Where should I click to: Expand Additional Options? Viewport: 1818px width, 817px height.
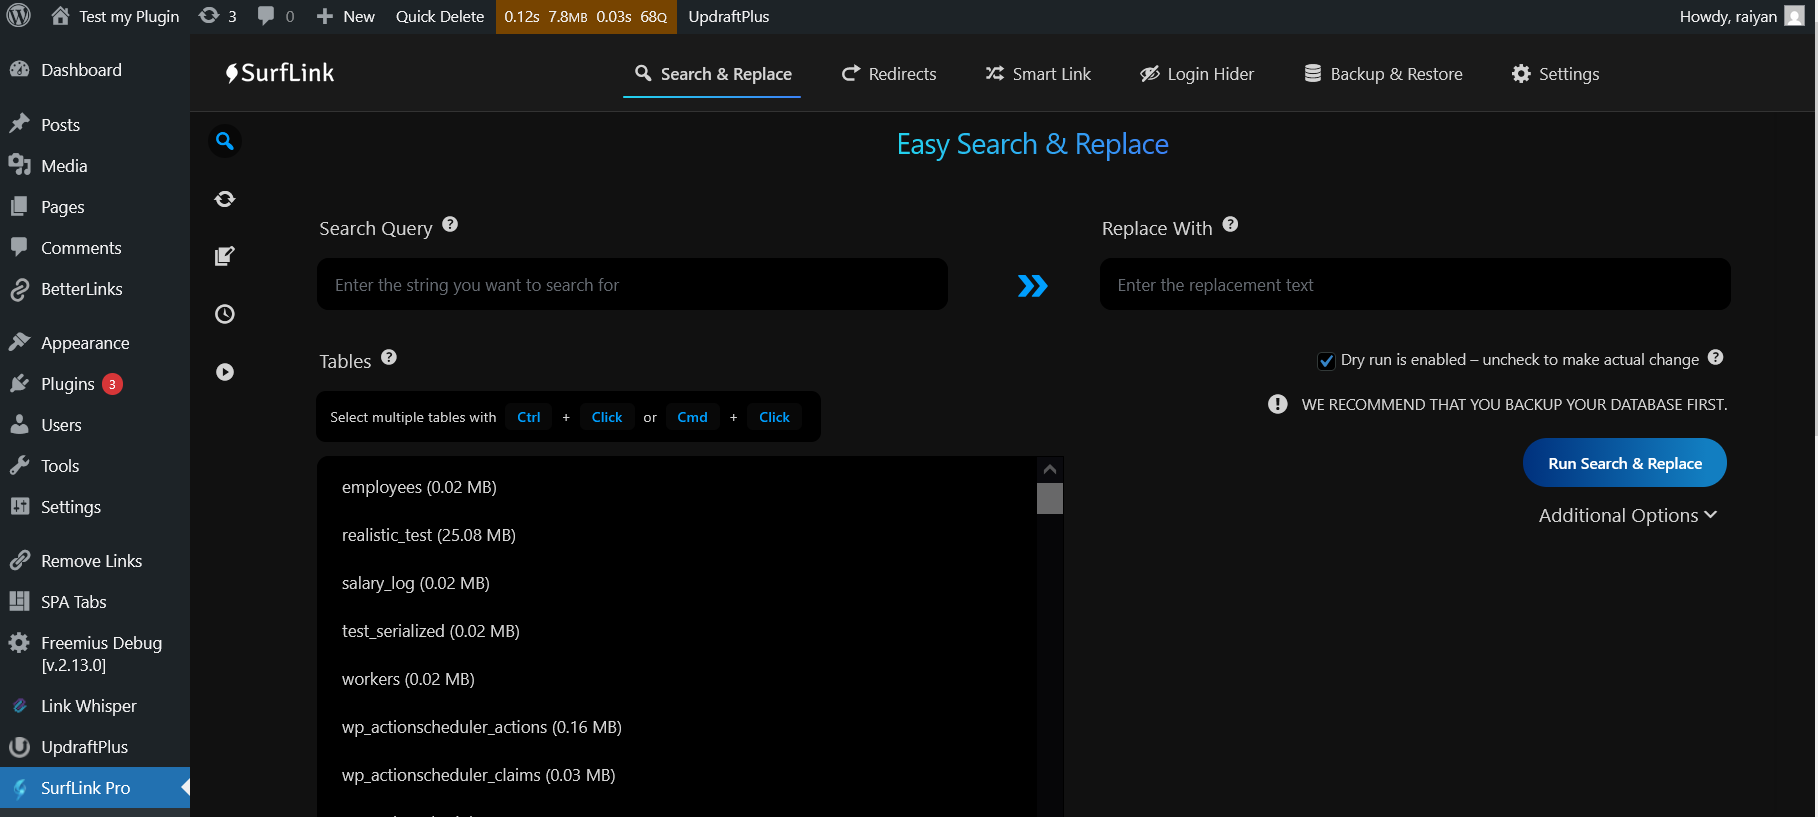(x=1627, y=515)
